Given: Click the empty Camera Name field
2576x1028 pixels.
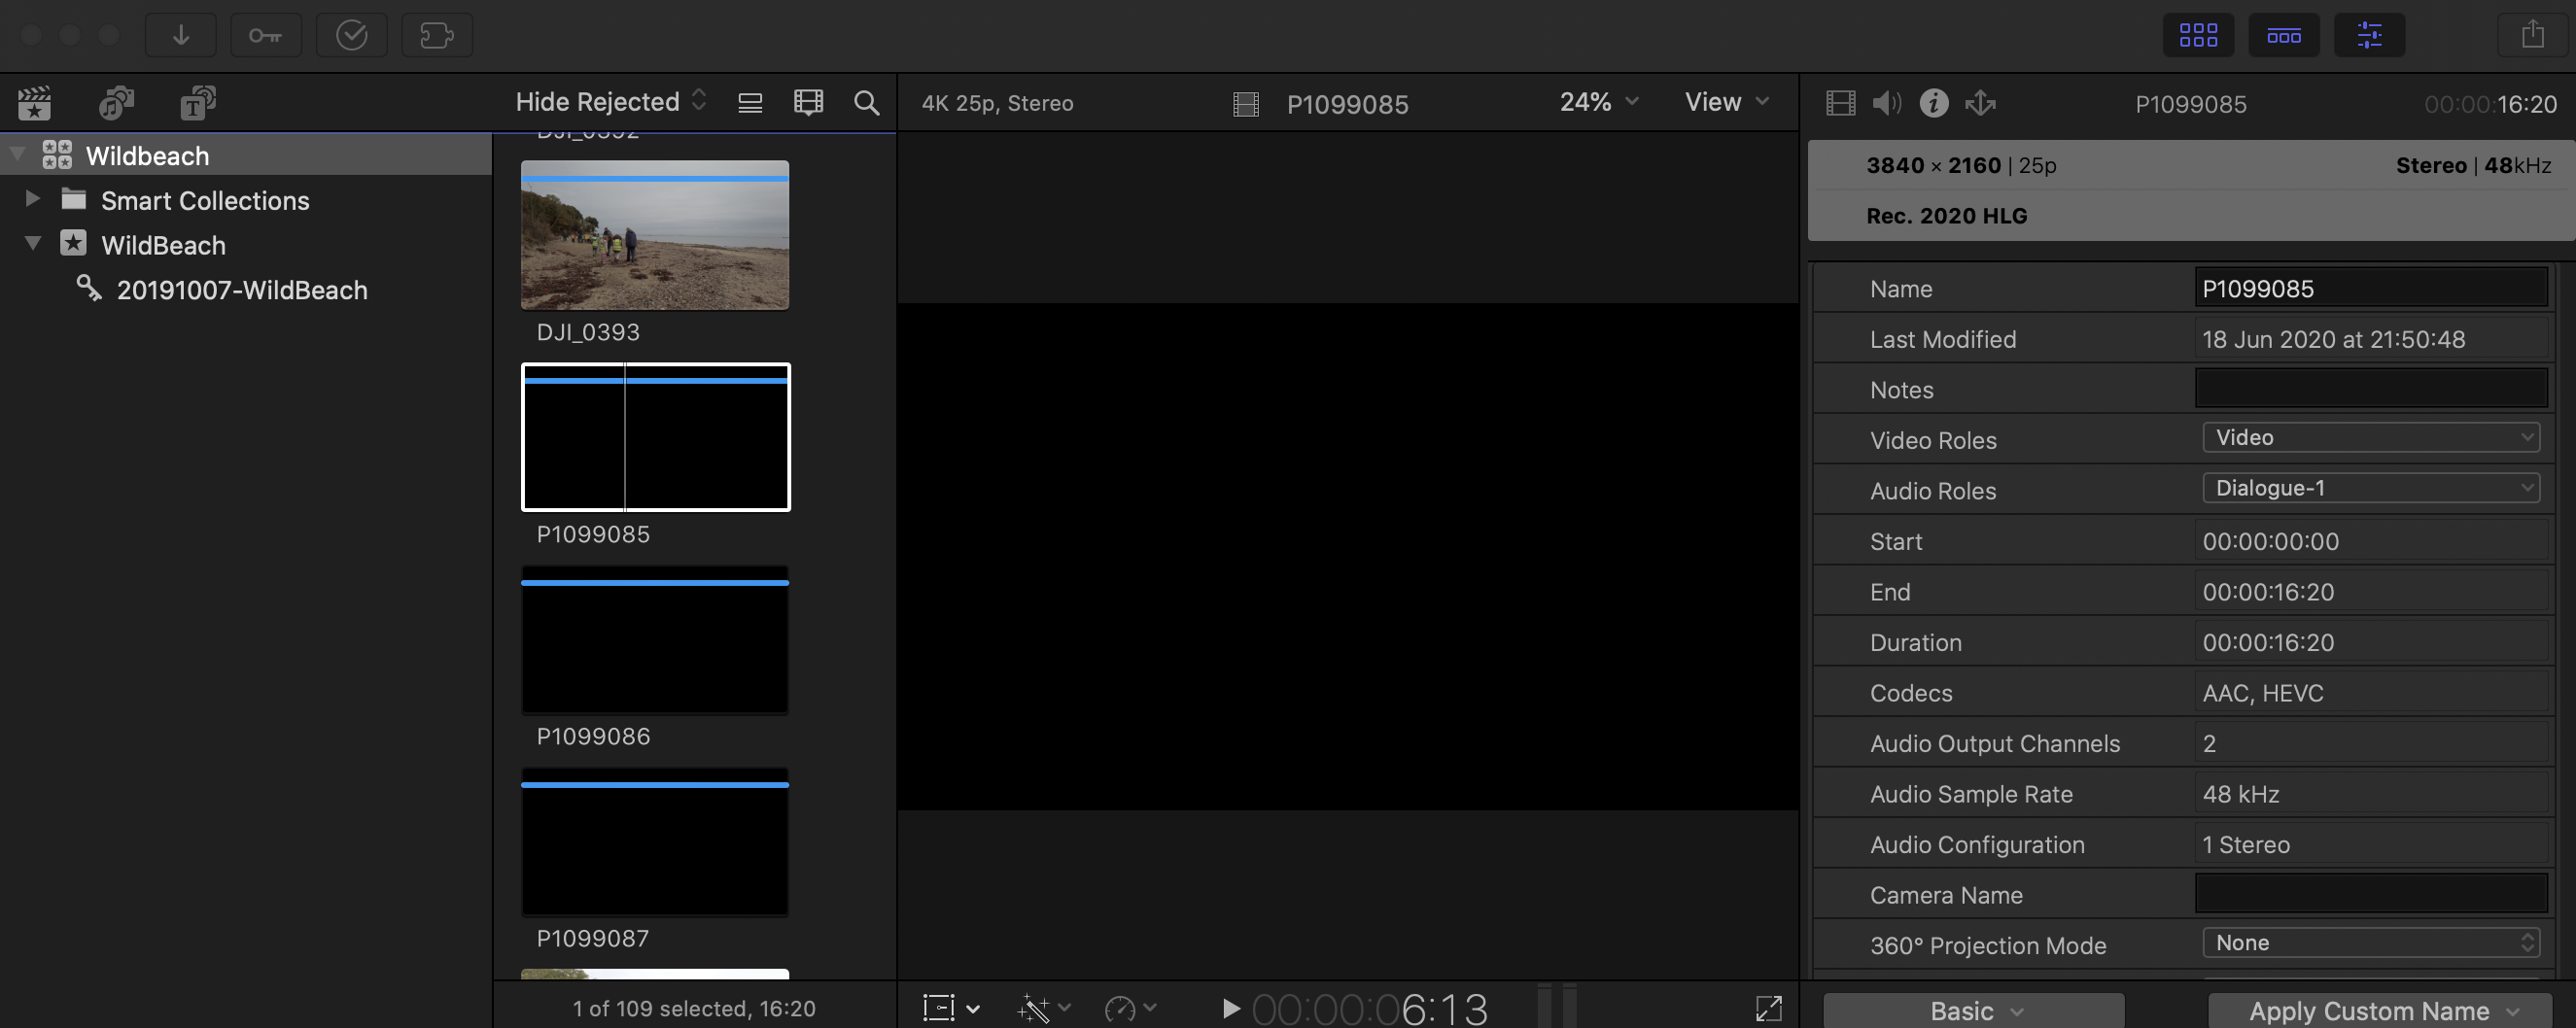Looking at the screenshot, I should coord(2371,894).
